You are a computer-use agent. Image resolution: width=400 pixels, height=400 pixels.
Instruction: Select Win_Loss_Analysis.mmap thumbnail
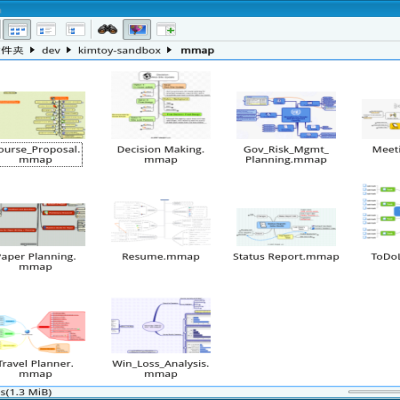pos(161,325)
